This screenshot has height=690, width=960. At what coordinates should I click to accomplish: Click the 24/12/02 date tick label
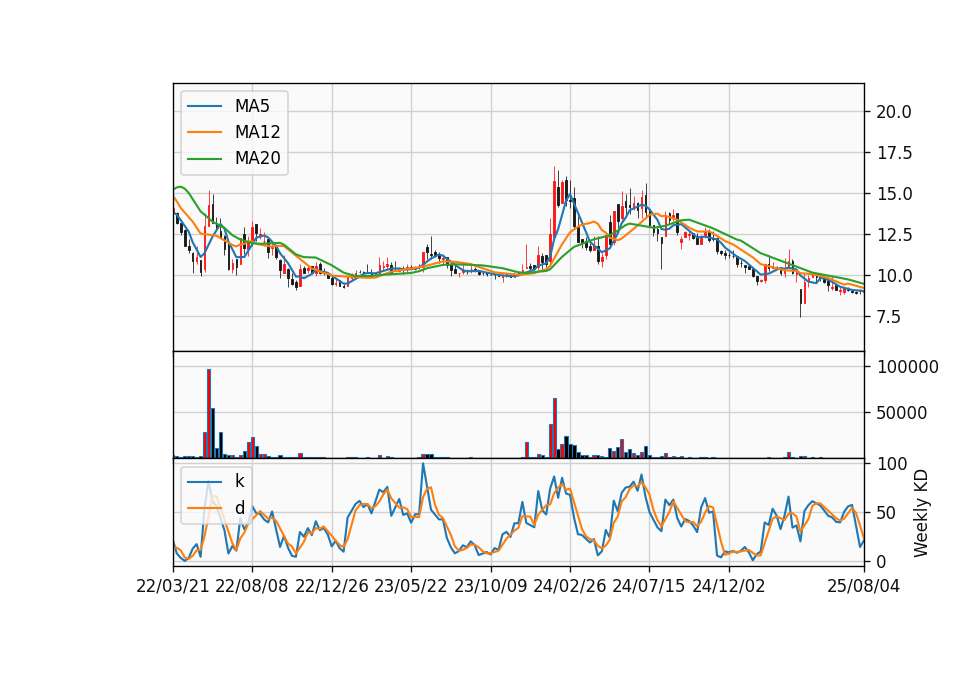(729, 586)
